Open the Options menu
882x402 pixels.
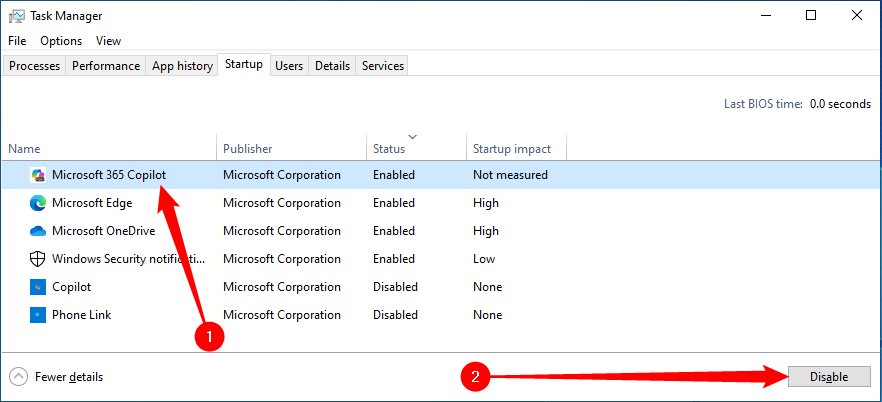pos(61,41)
